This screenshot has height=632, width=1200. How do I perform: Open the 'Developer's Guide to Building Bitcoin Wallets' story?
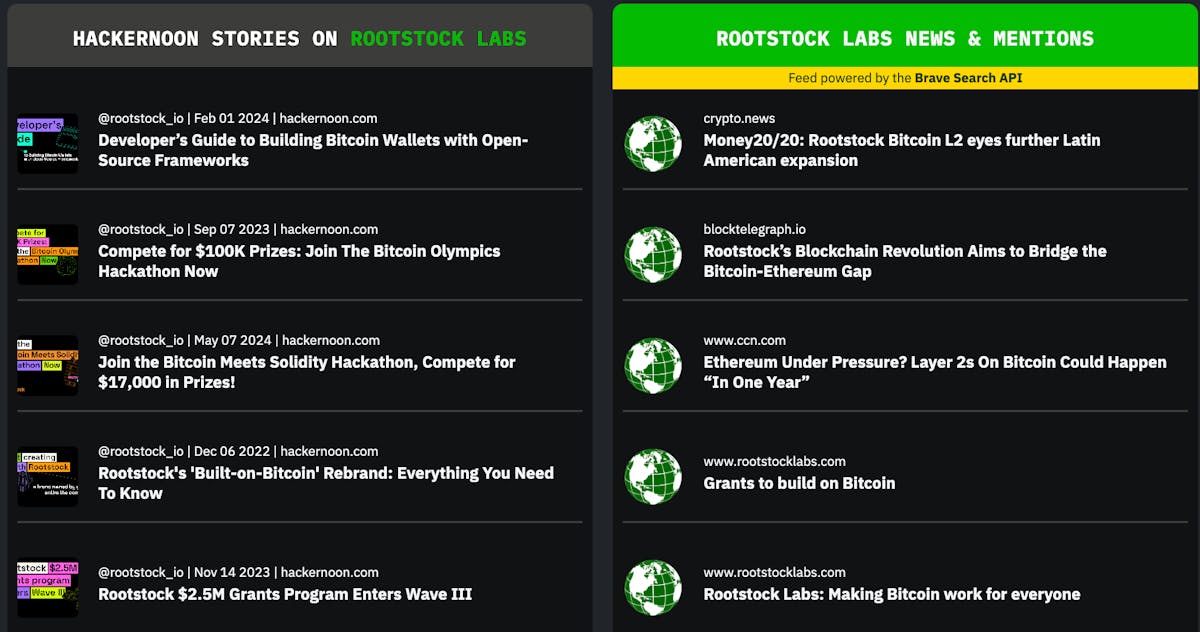[313, 151]
